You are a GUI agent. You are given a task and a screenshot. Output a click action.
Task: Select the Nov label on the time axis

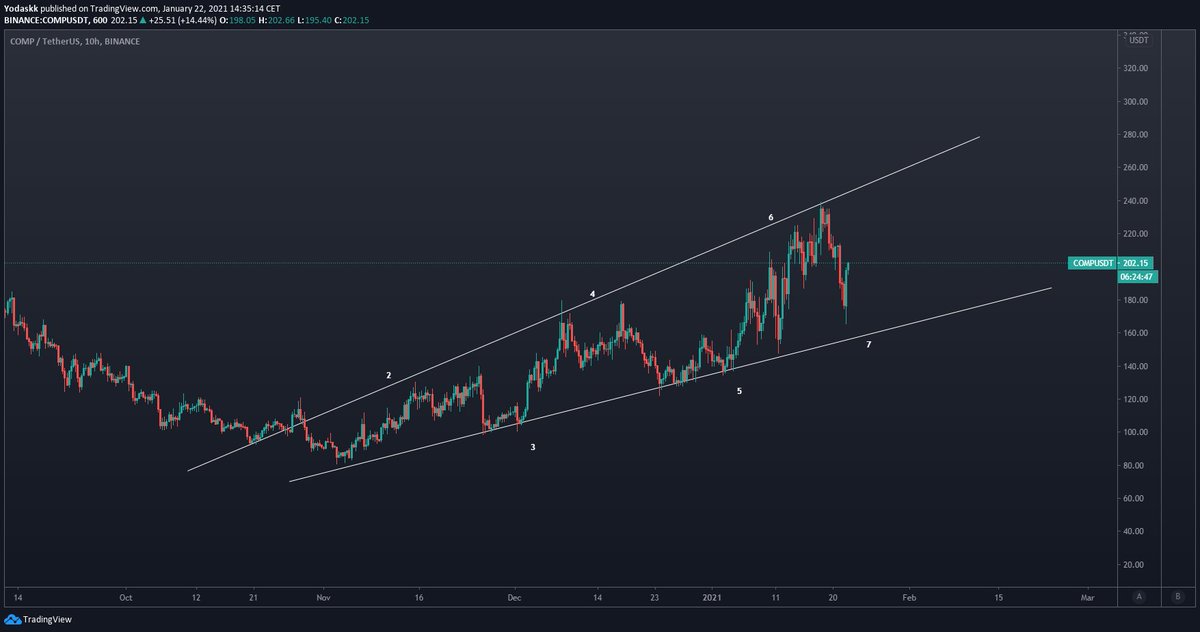(x=323, y=597)
